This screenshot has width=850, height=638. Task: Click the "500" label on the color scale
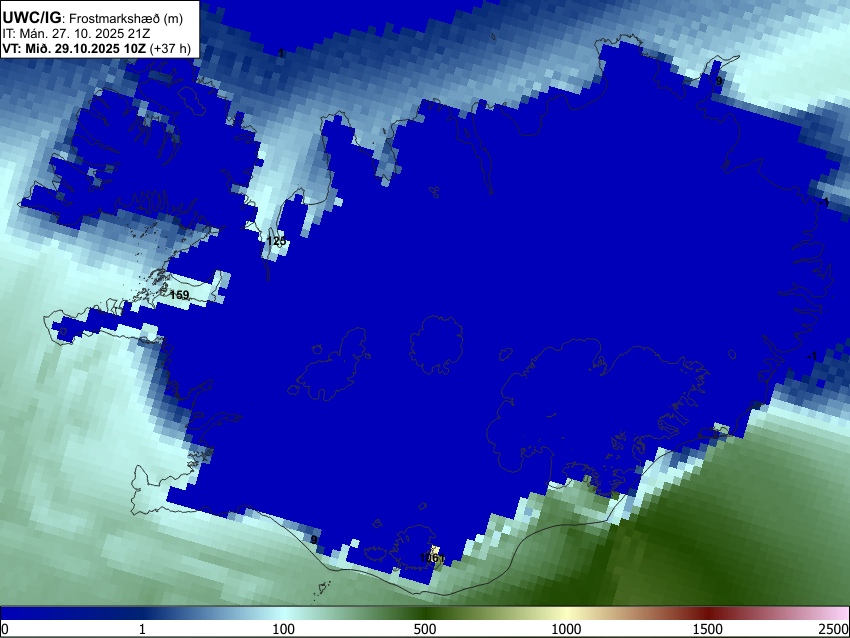(425, 629)
